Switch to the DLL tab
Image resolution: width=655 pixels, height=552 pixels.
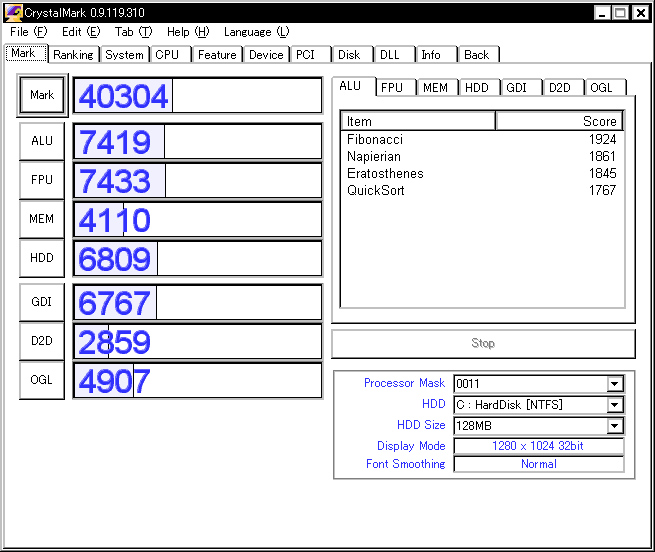tap(394, 54)
